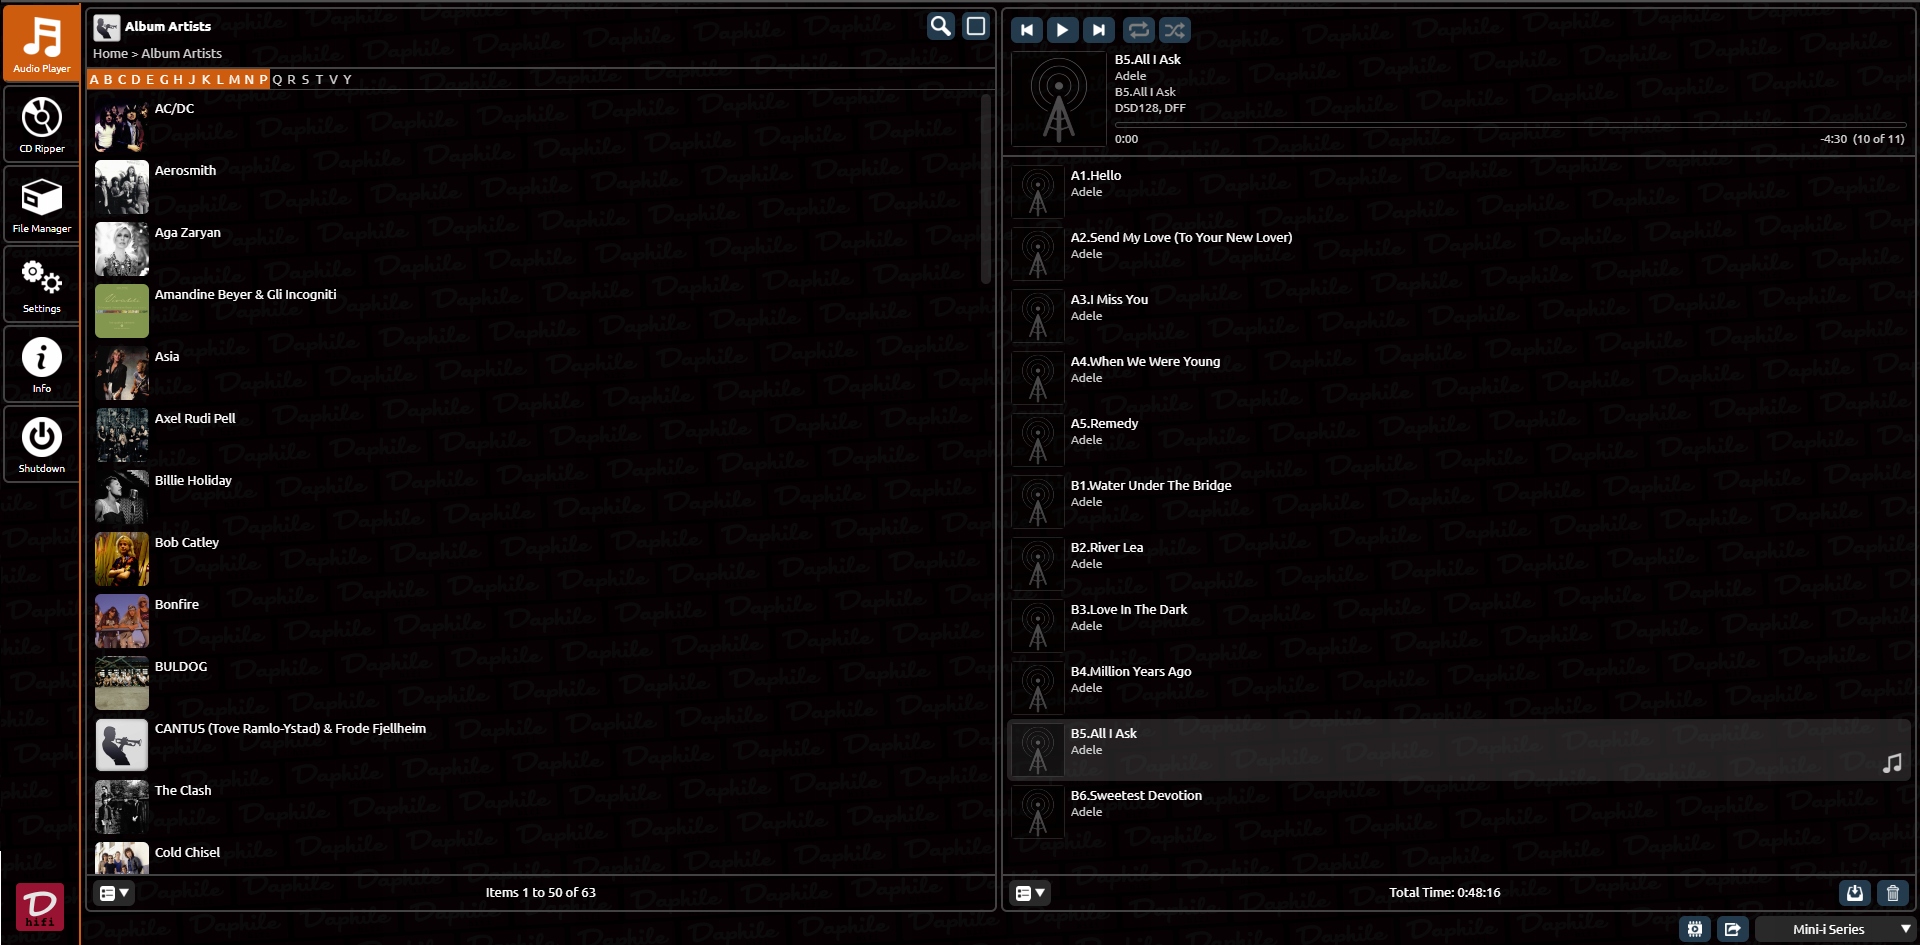The height and width of the screenshot is (945, 1920).
Task: Start playback with the play button
Action: [1063, 30]
